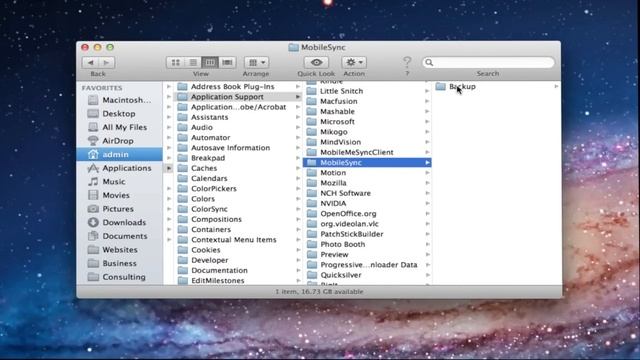Click the Quick Look eye button
Screen dimensions: 640x360
click(x=316, y=62)
